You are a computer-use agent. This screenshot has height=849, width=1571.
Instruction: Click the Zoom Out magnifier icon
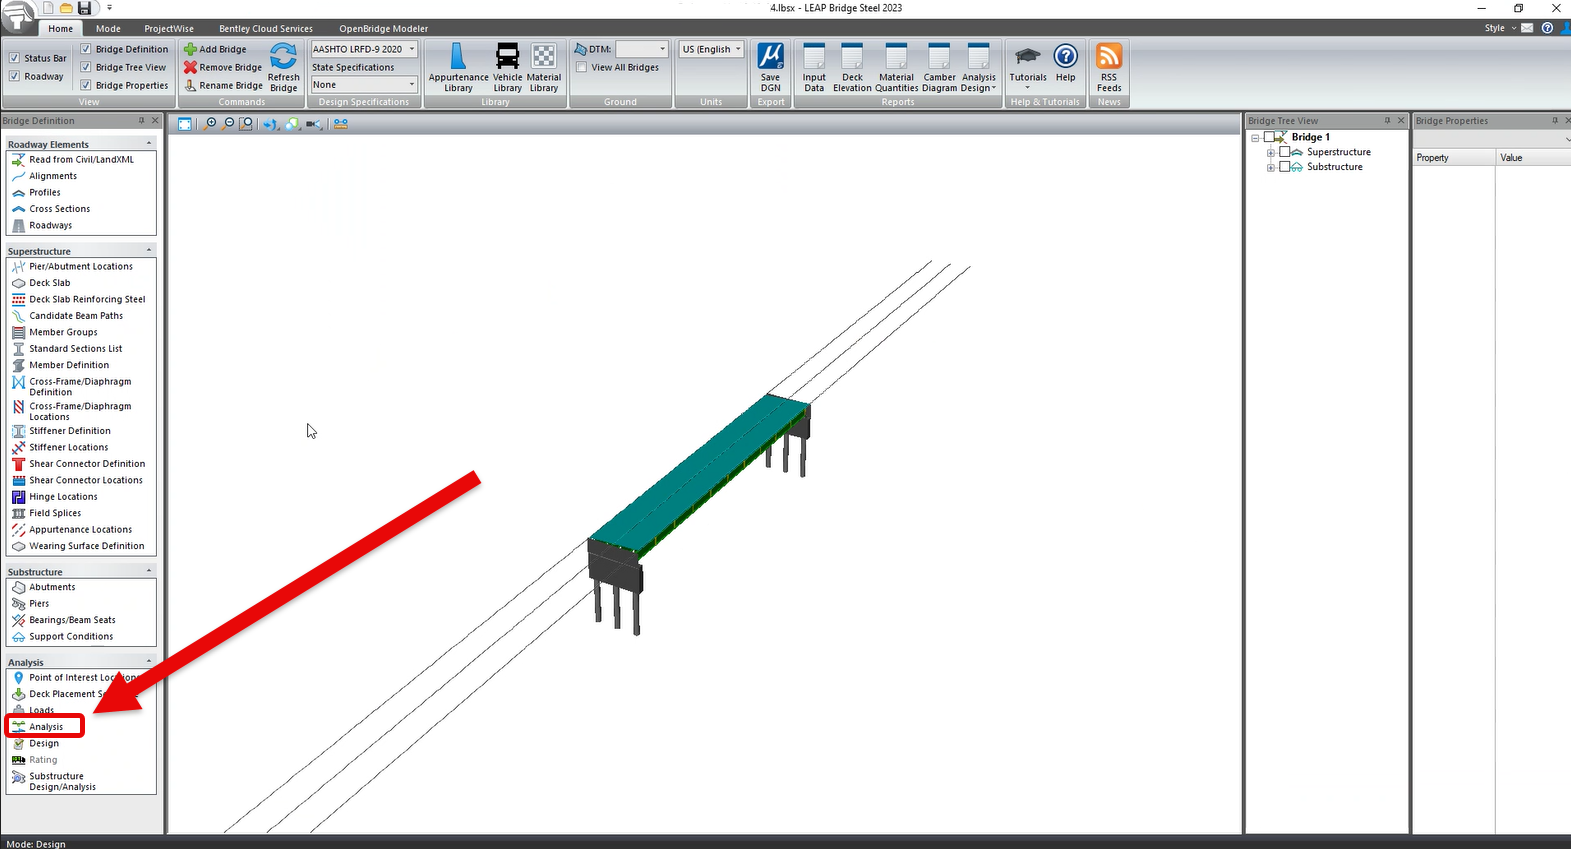(228, 124)
